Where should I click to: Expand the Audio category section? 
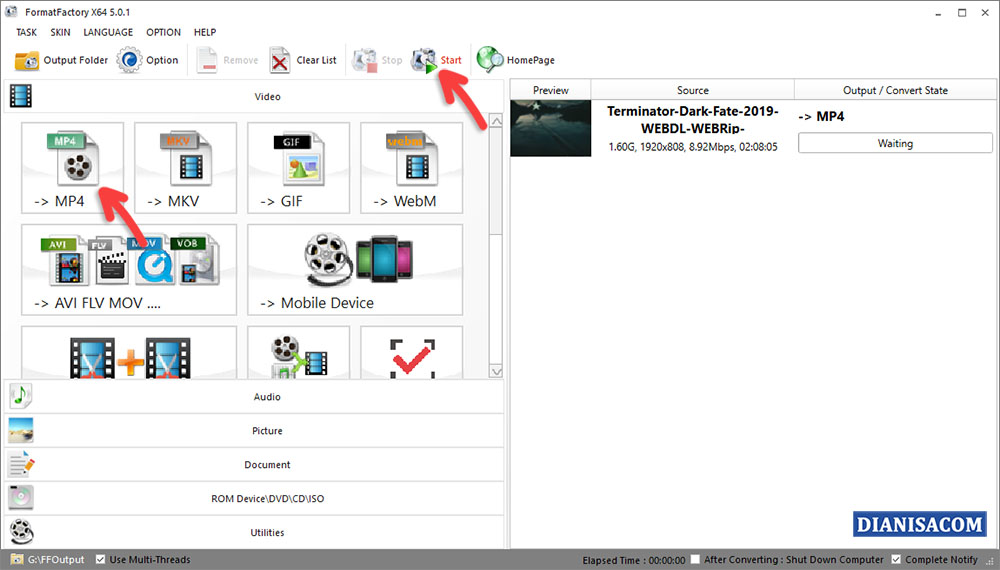point(266,397)
